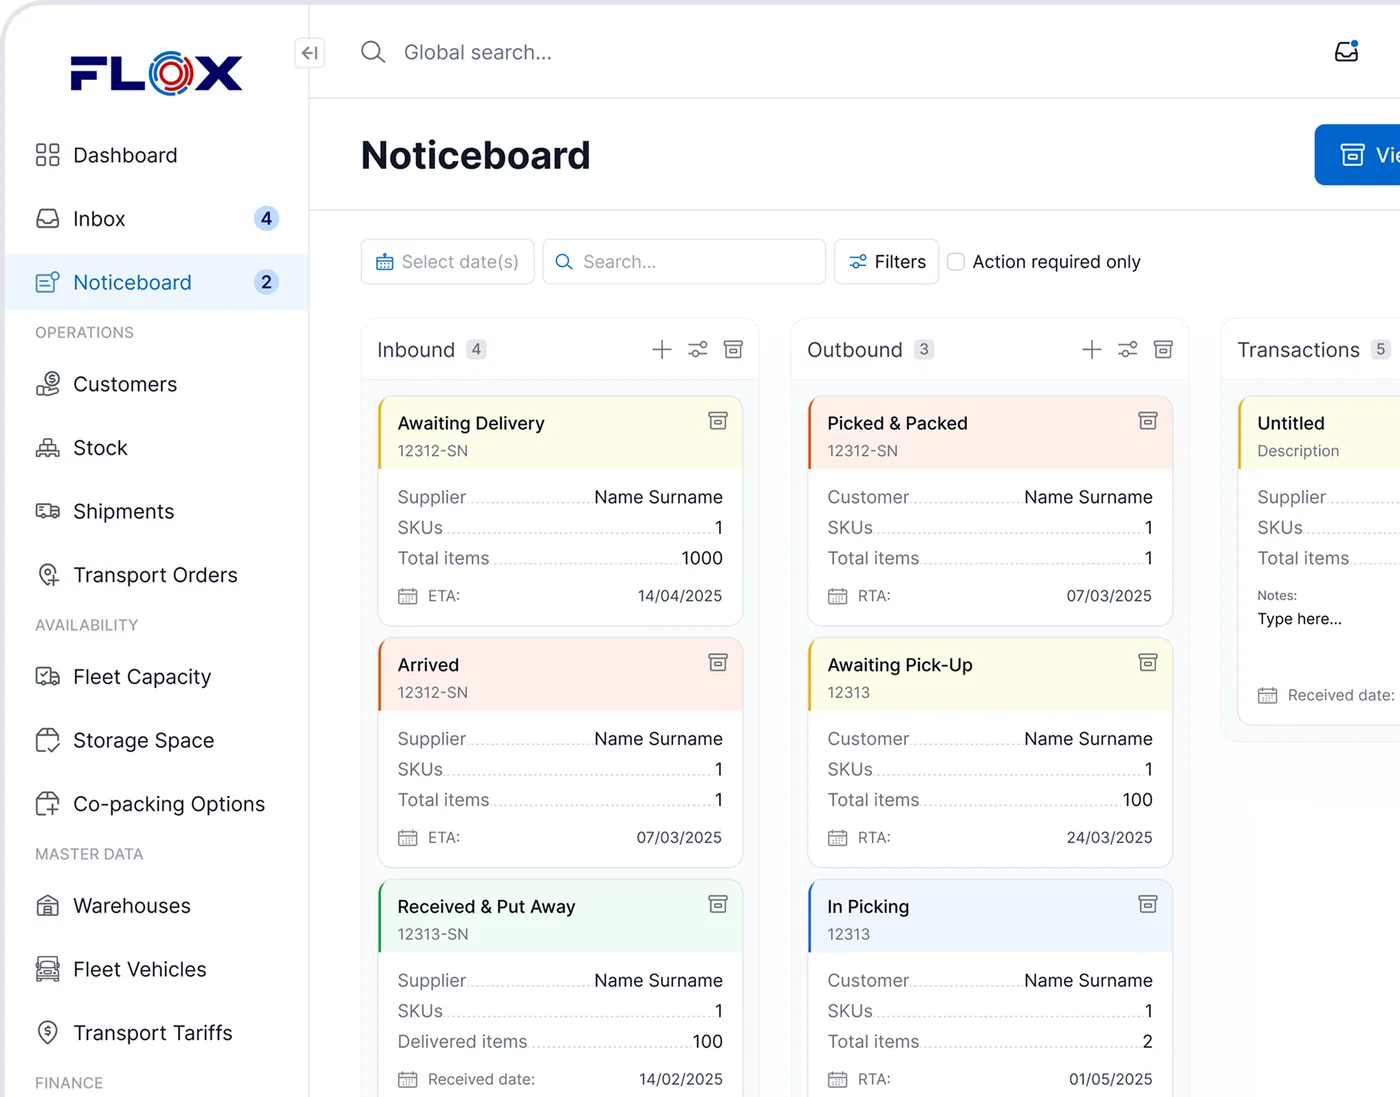Add a new card in Outbound column
1400x1097 pixels.
click(1092, 349)
